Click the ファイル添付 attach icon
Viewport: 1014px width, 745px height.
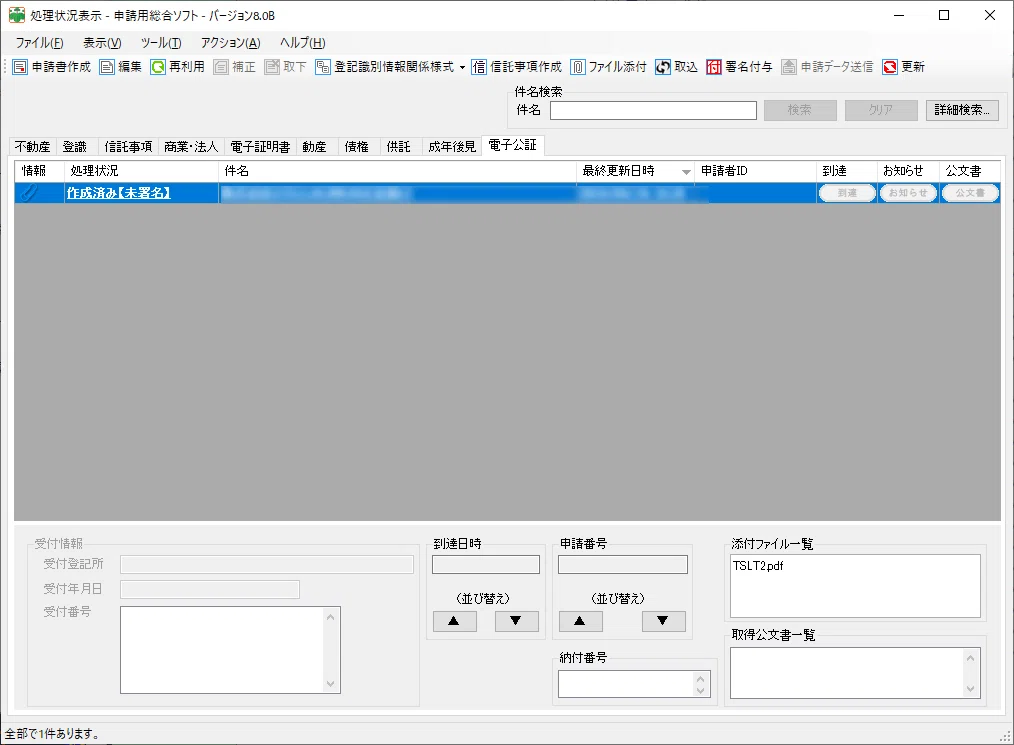coord(577,67)
